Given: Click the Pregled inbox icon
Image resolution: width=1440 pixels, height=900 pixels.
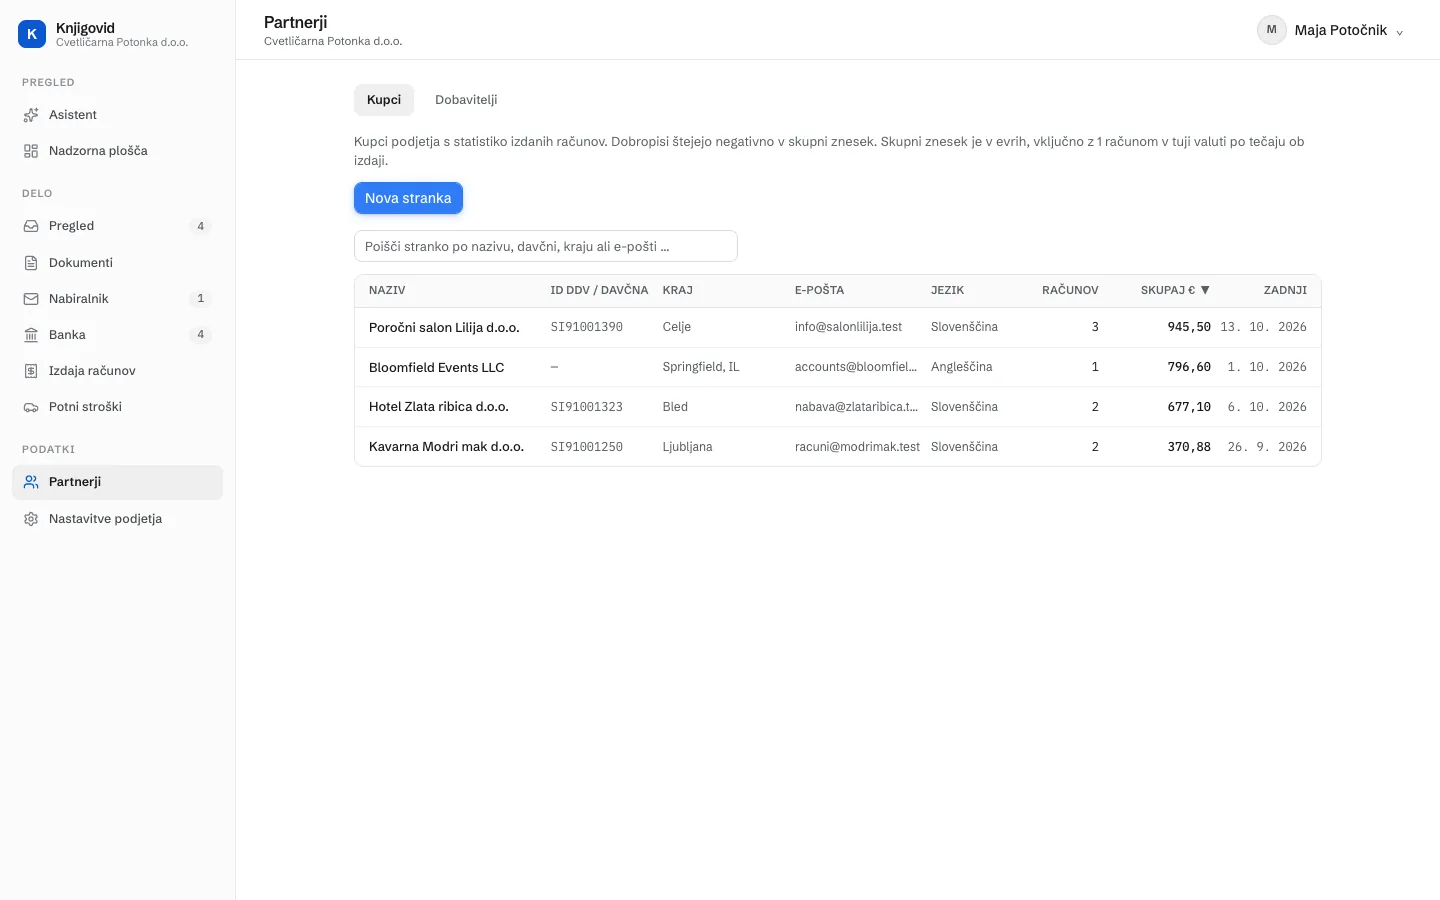Looking at the screenshot, I should click(x=31, y=226).
